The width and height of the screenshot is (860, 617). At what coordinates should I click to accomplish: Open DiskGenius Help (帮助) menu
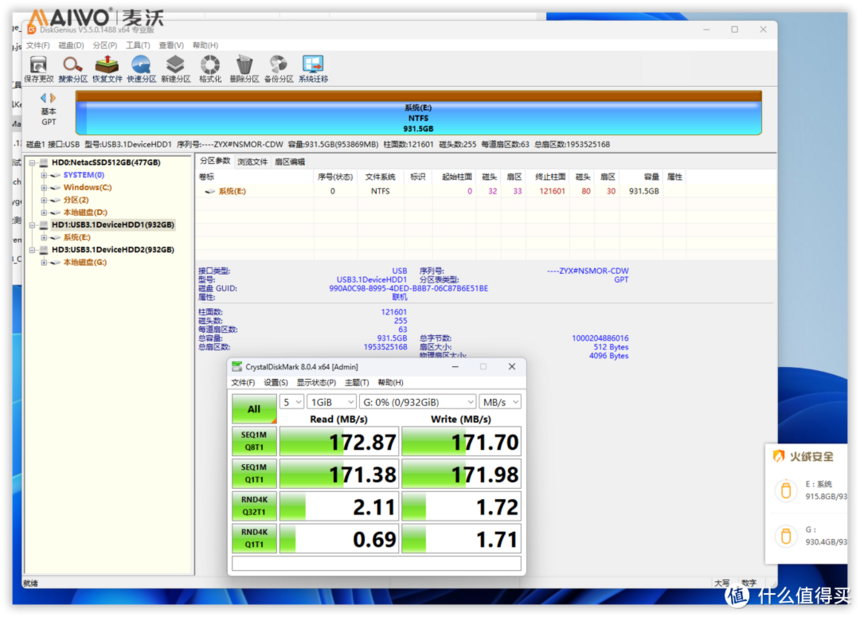pyautogui.click(x=205, y=45)
